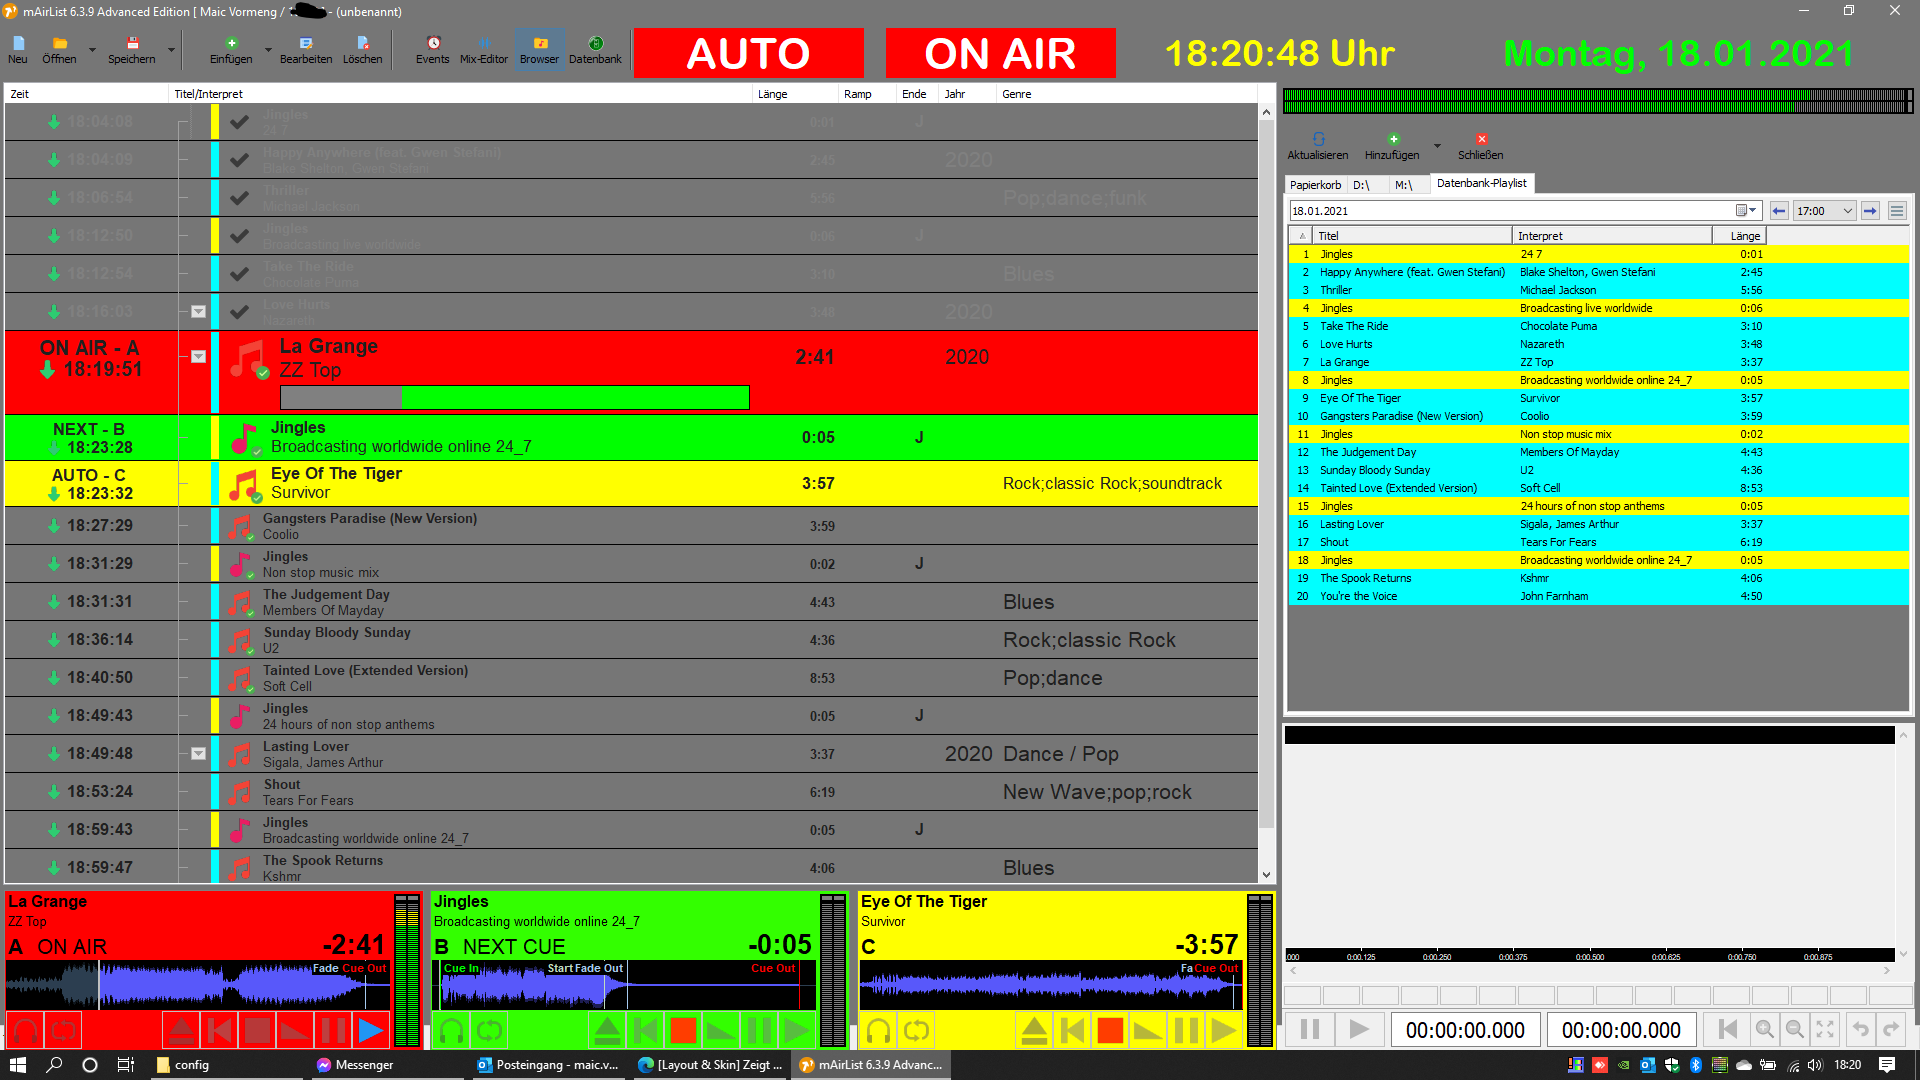This screenshot has width=1920, height=1080.
Task: Toggle headphone pre-listen on player A
Action: click(26, 1030)
